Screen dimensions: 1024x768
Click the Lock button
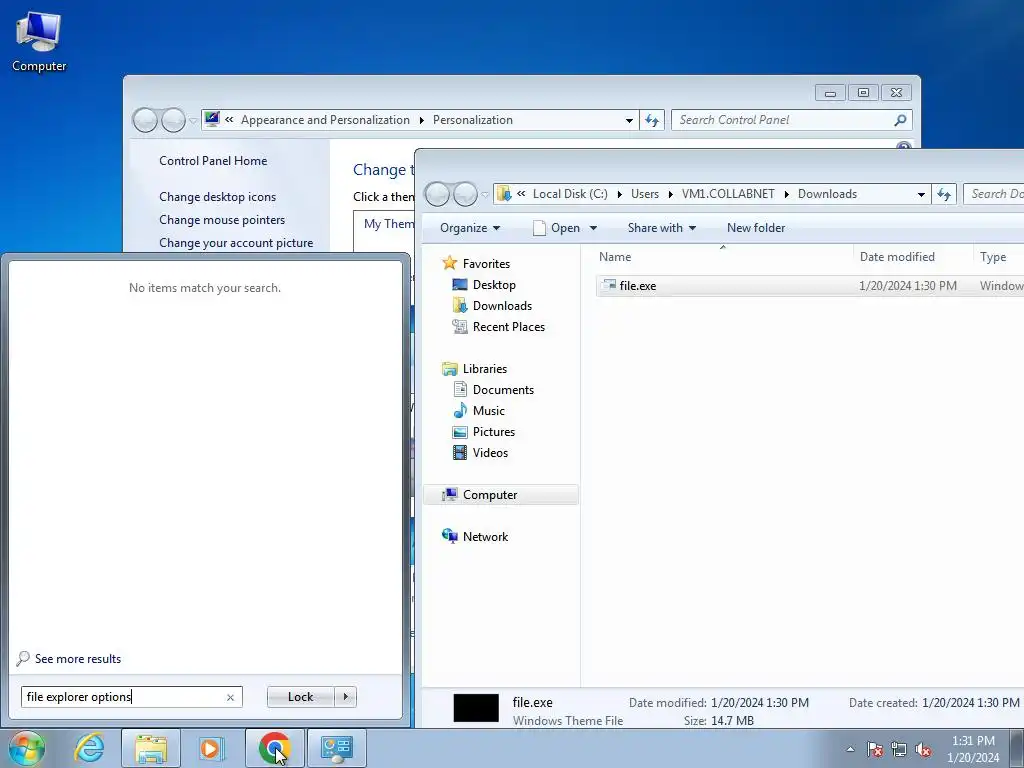[300, 697]
